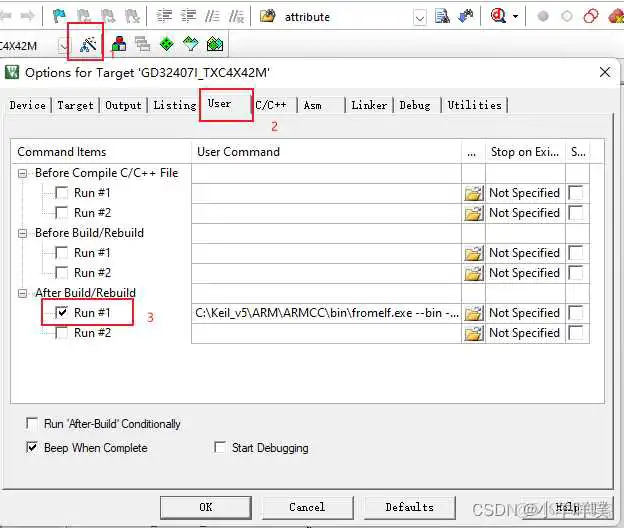Viewport: 624px width, 528px height.
Task: Enable Before Compile Run #2 checkbox
Action: click(x=62, y=213)
